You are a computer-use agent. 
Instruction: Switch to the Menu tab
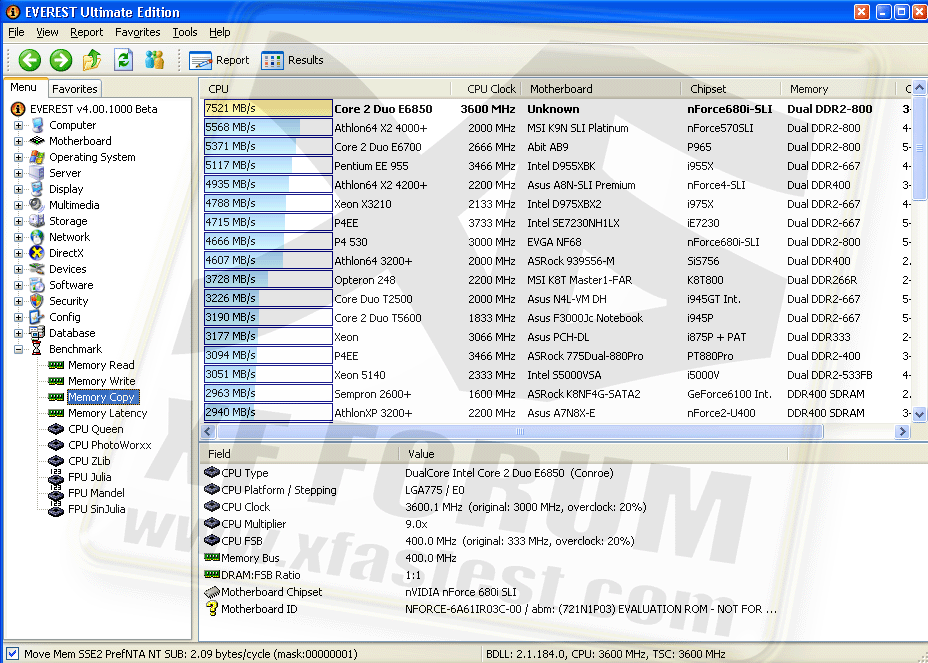pyautogui.click(x=24, y=87)
